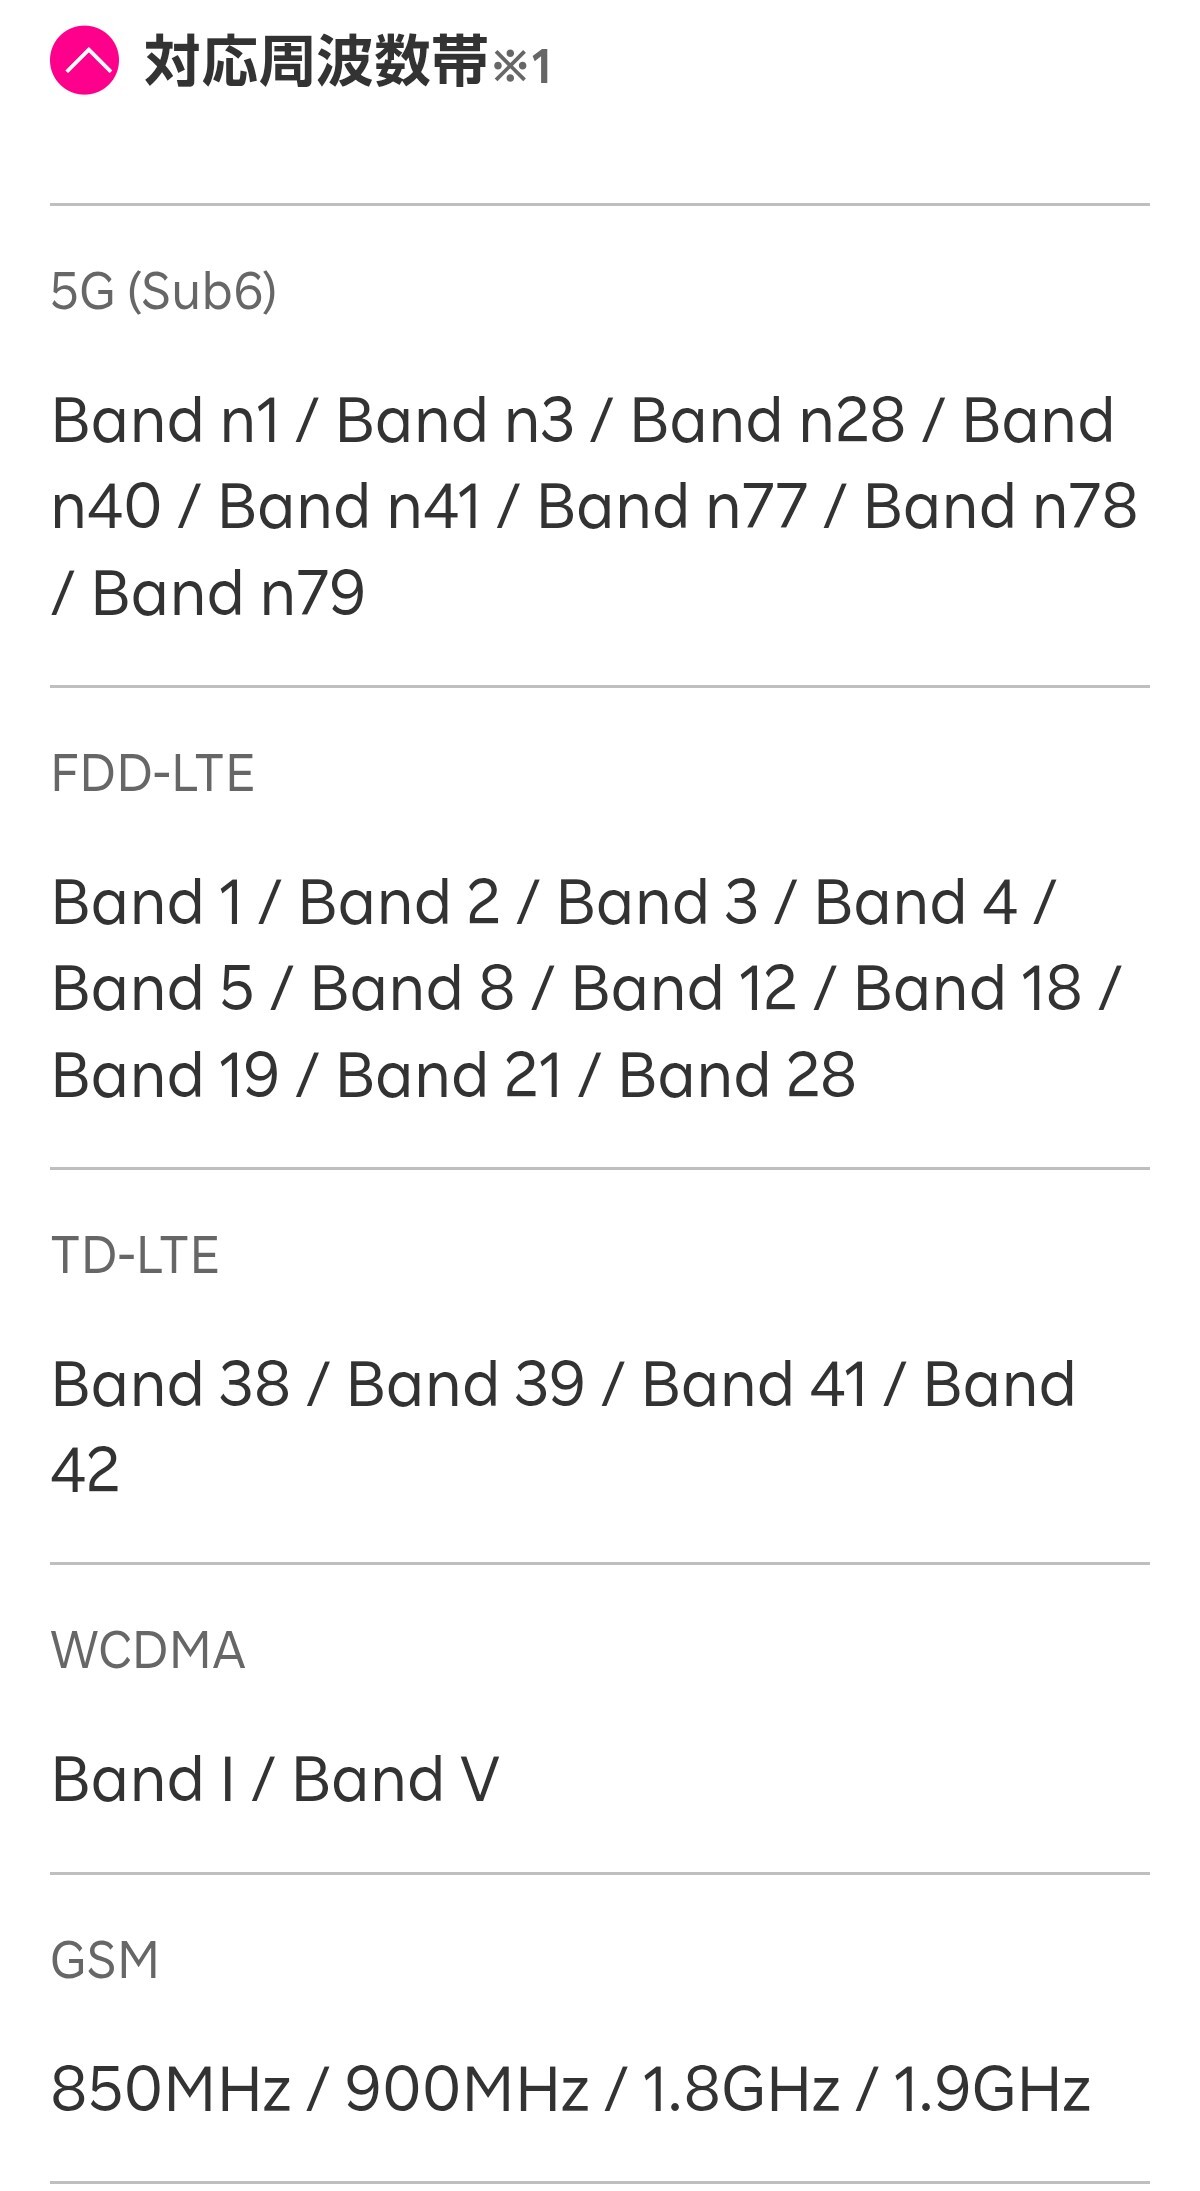Click the FDD-LTE section label
The width and height of the screenshot is (1200, 2191).
(153, 774)
